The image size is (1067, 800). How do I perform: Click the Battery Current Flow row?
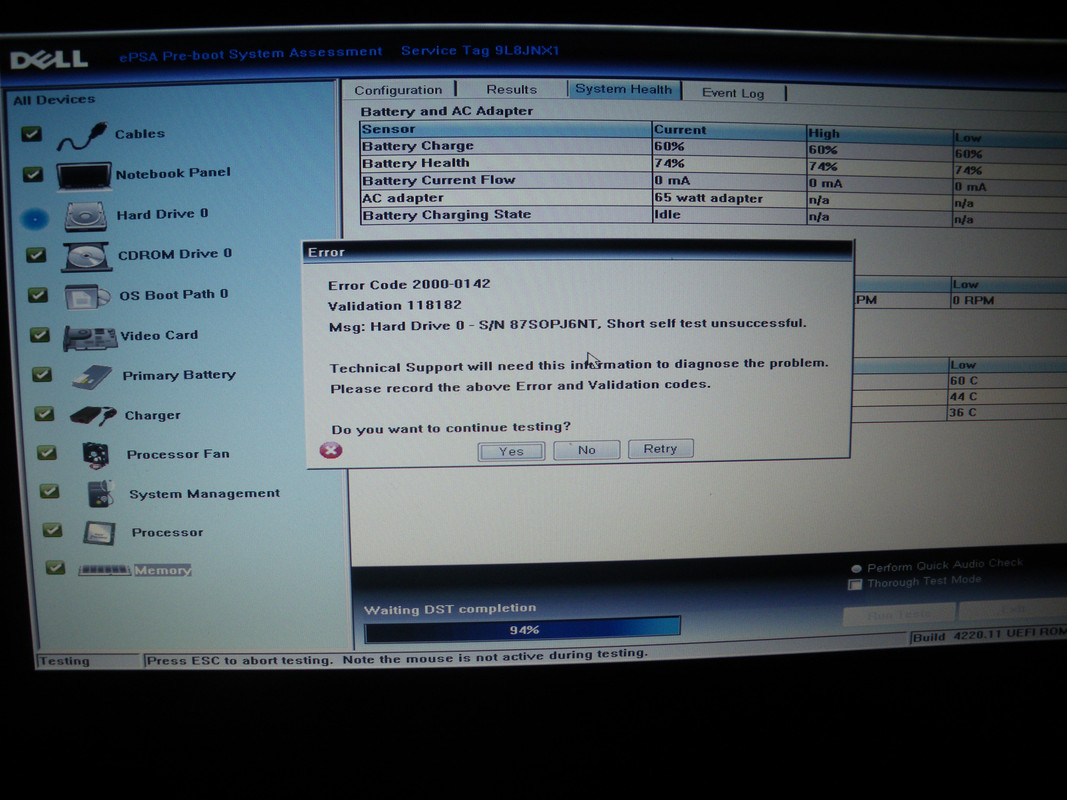(x=715, y=182)
